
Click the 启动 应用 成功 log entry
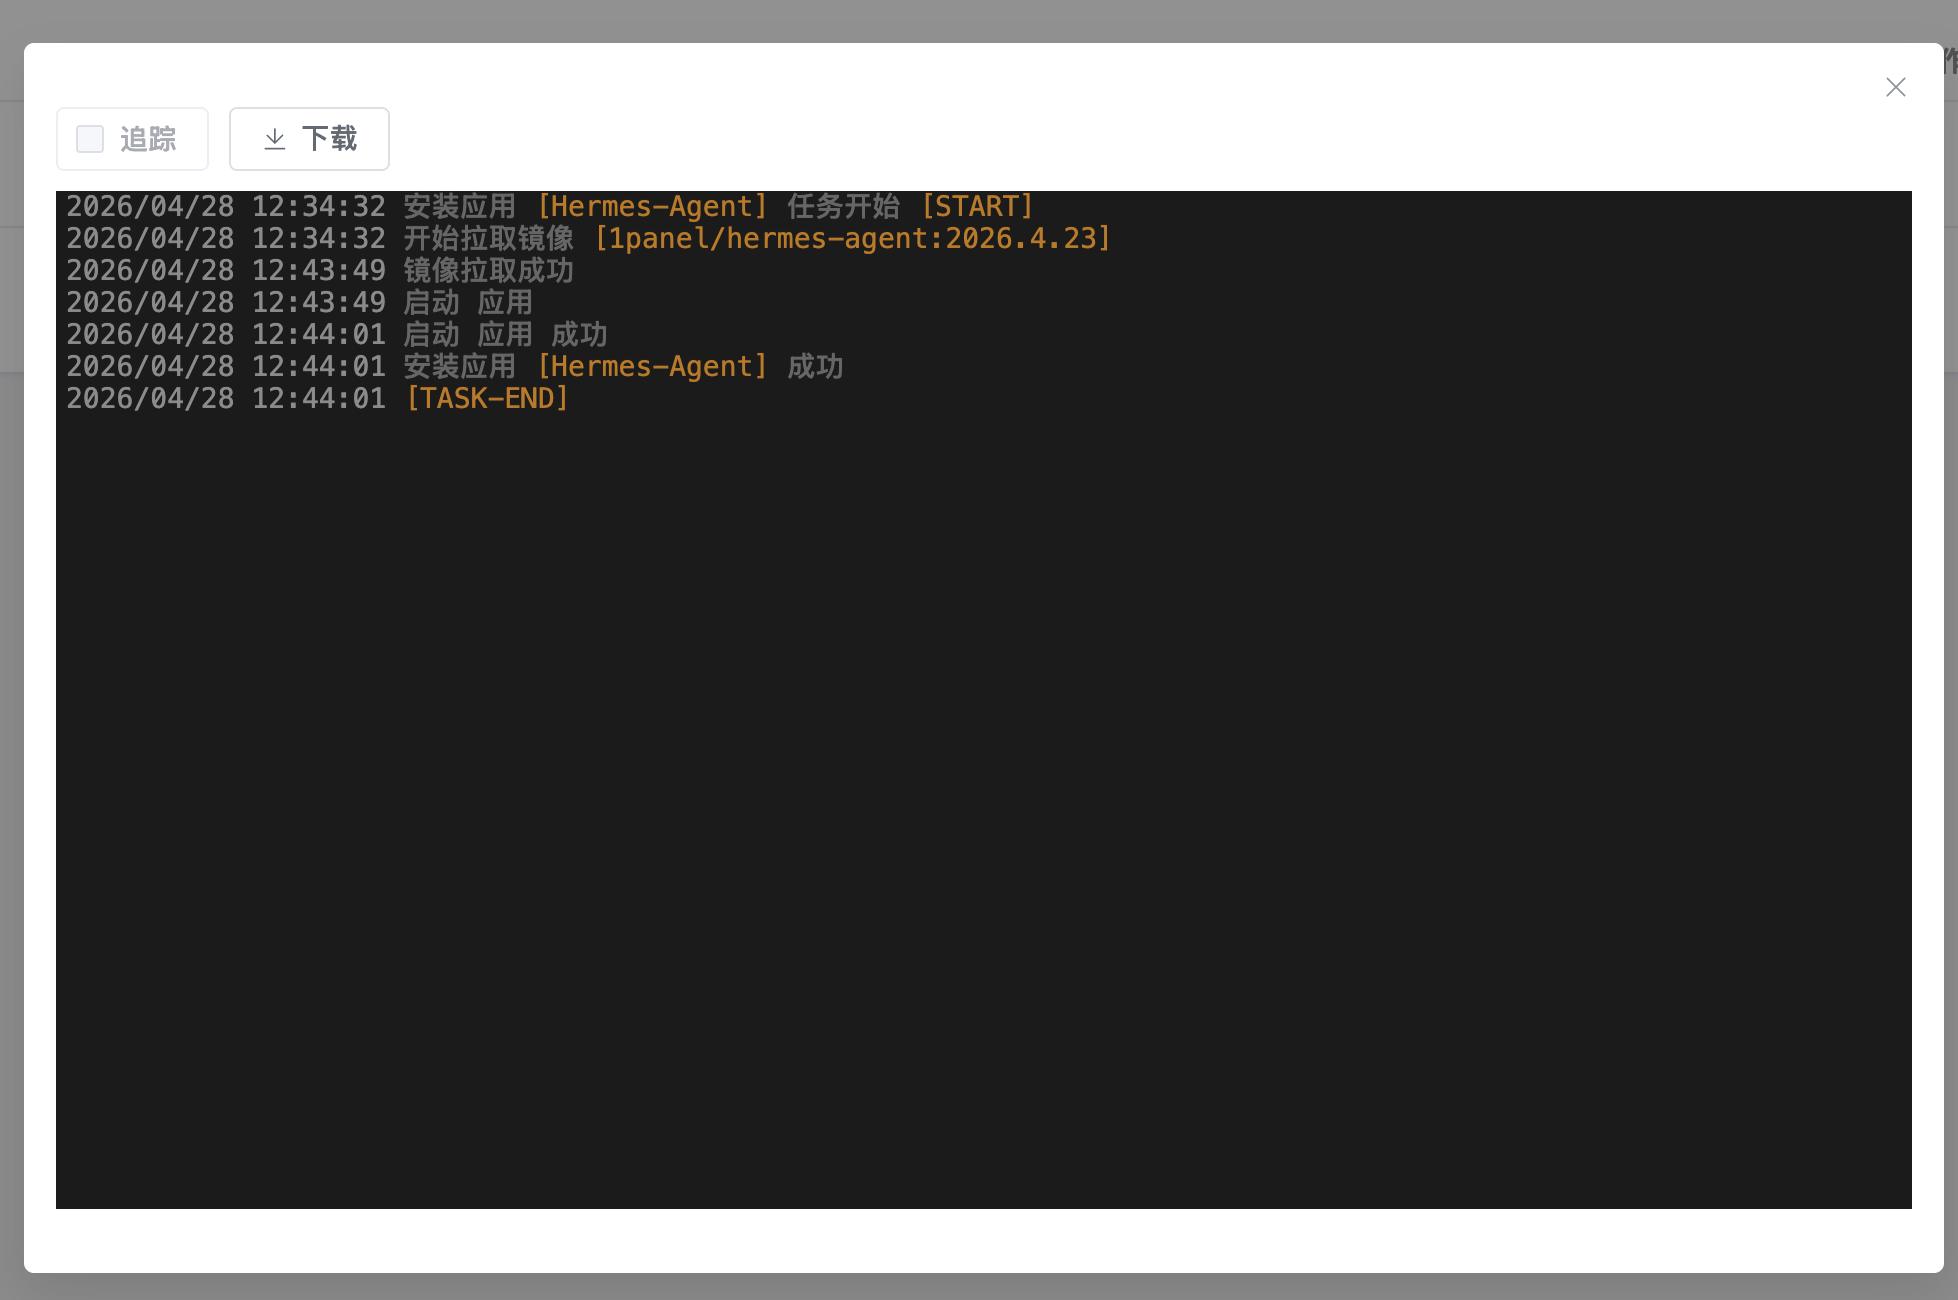(505, 335)
